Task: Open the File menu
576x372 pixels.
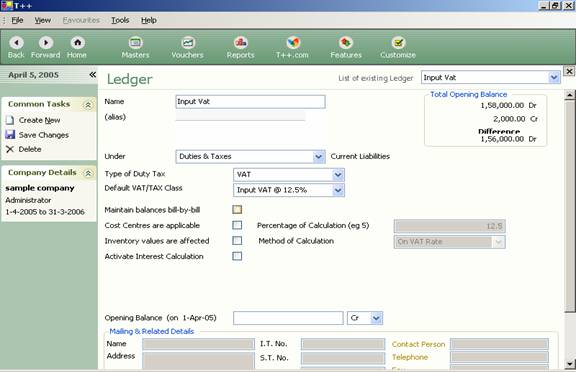Action: click(x=17, y=20)
